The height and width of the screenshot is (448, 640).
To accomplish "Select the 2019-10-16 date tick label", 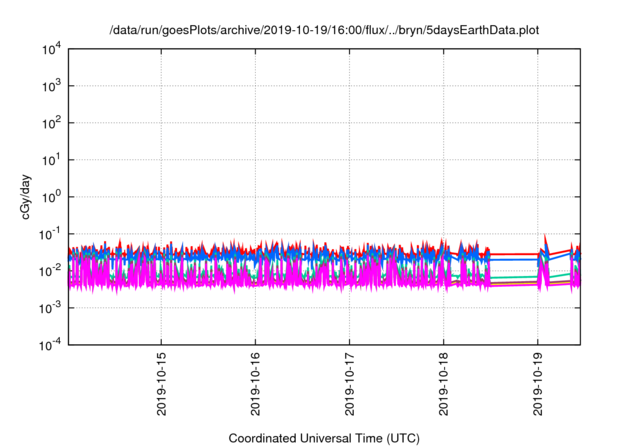I will [x=255, y=384].
